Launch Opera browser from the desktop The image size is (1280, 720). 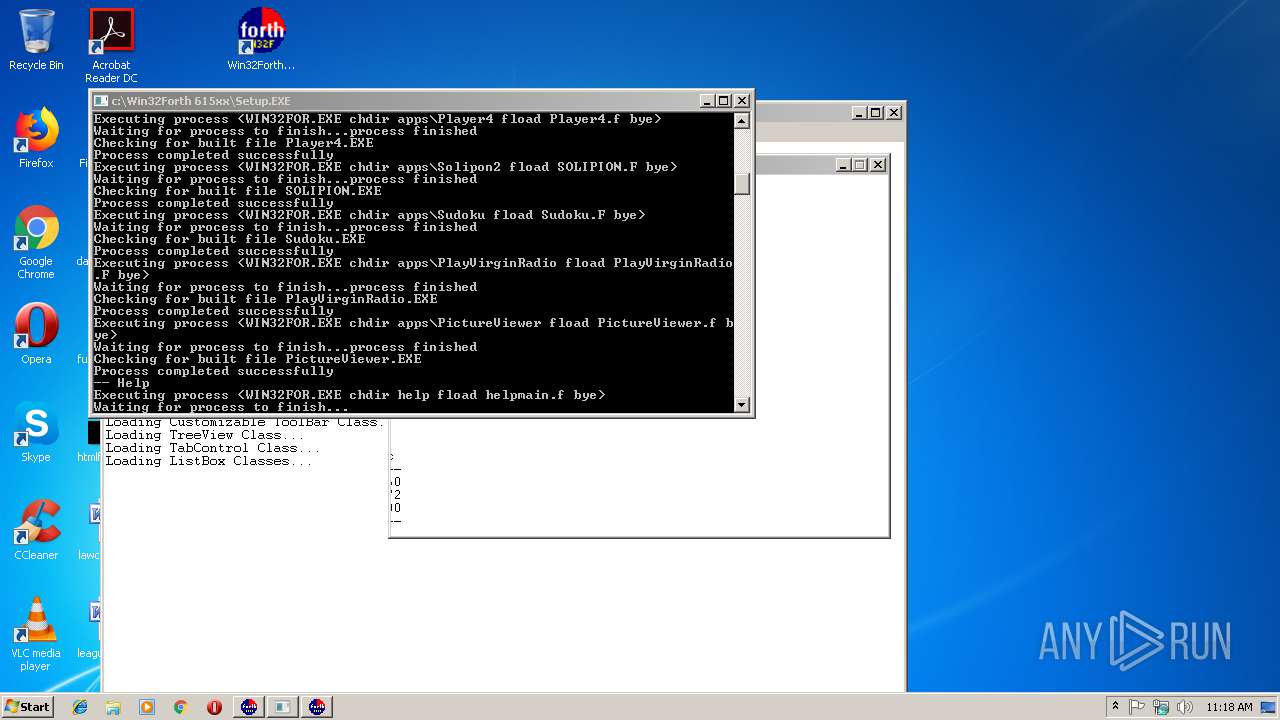click(x=36, y=334)
